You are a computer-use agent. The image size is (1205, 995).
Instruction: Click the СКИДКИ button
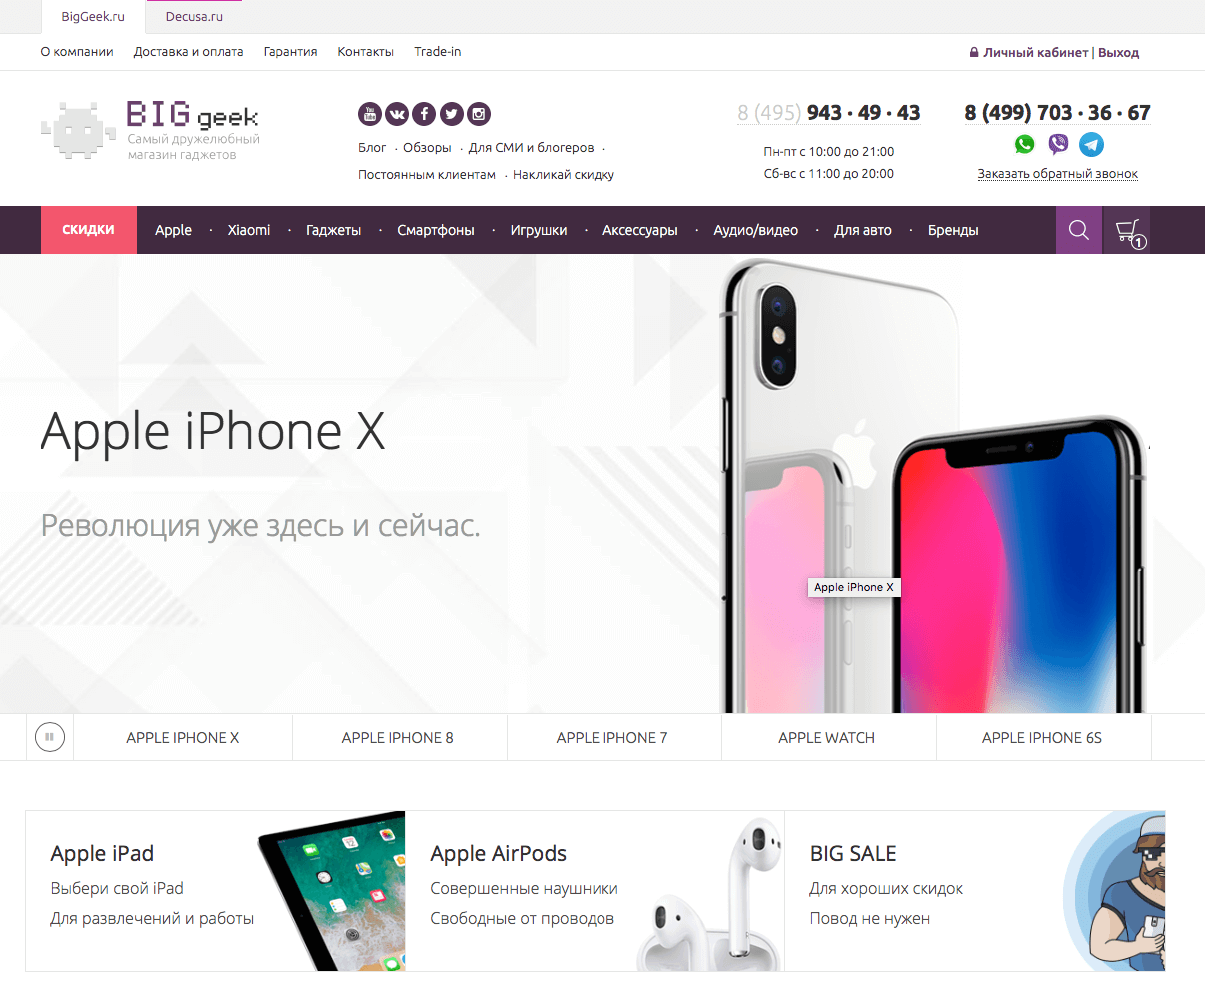tap(89, 230)
